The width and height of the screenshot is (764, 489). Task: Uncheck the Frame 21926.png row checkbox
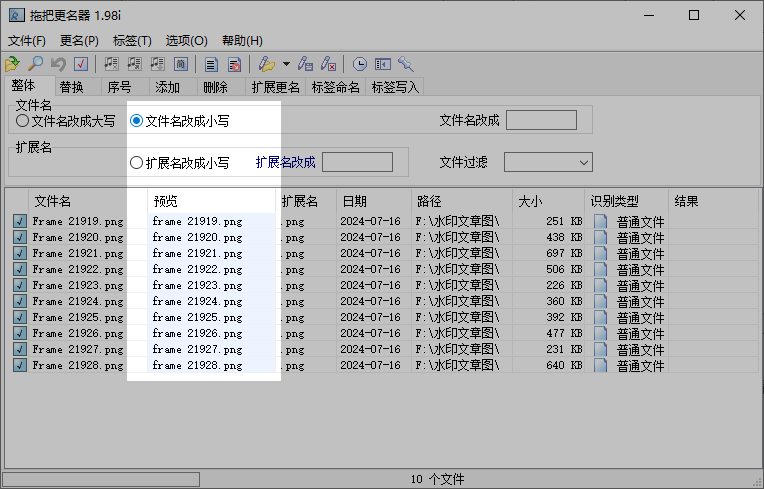click(19, 333)
